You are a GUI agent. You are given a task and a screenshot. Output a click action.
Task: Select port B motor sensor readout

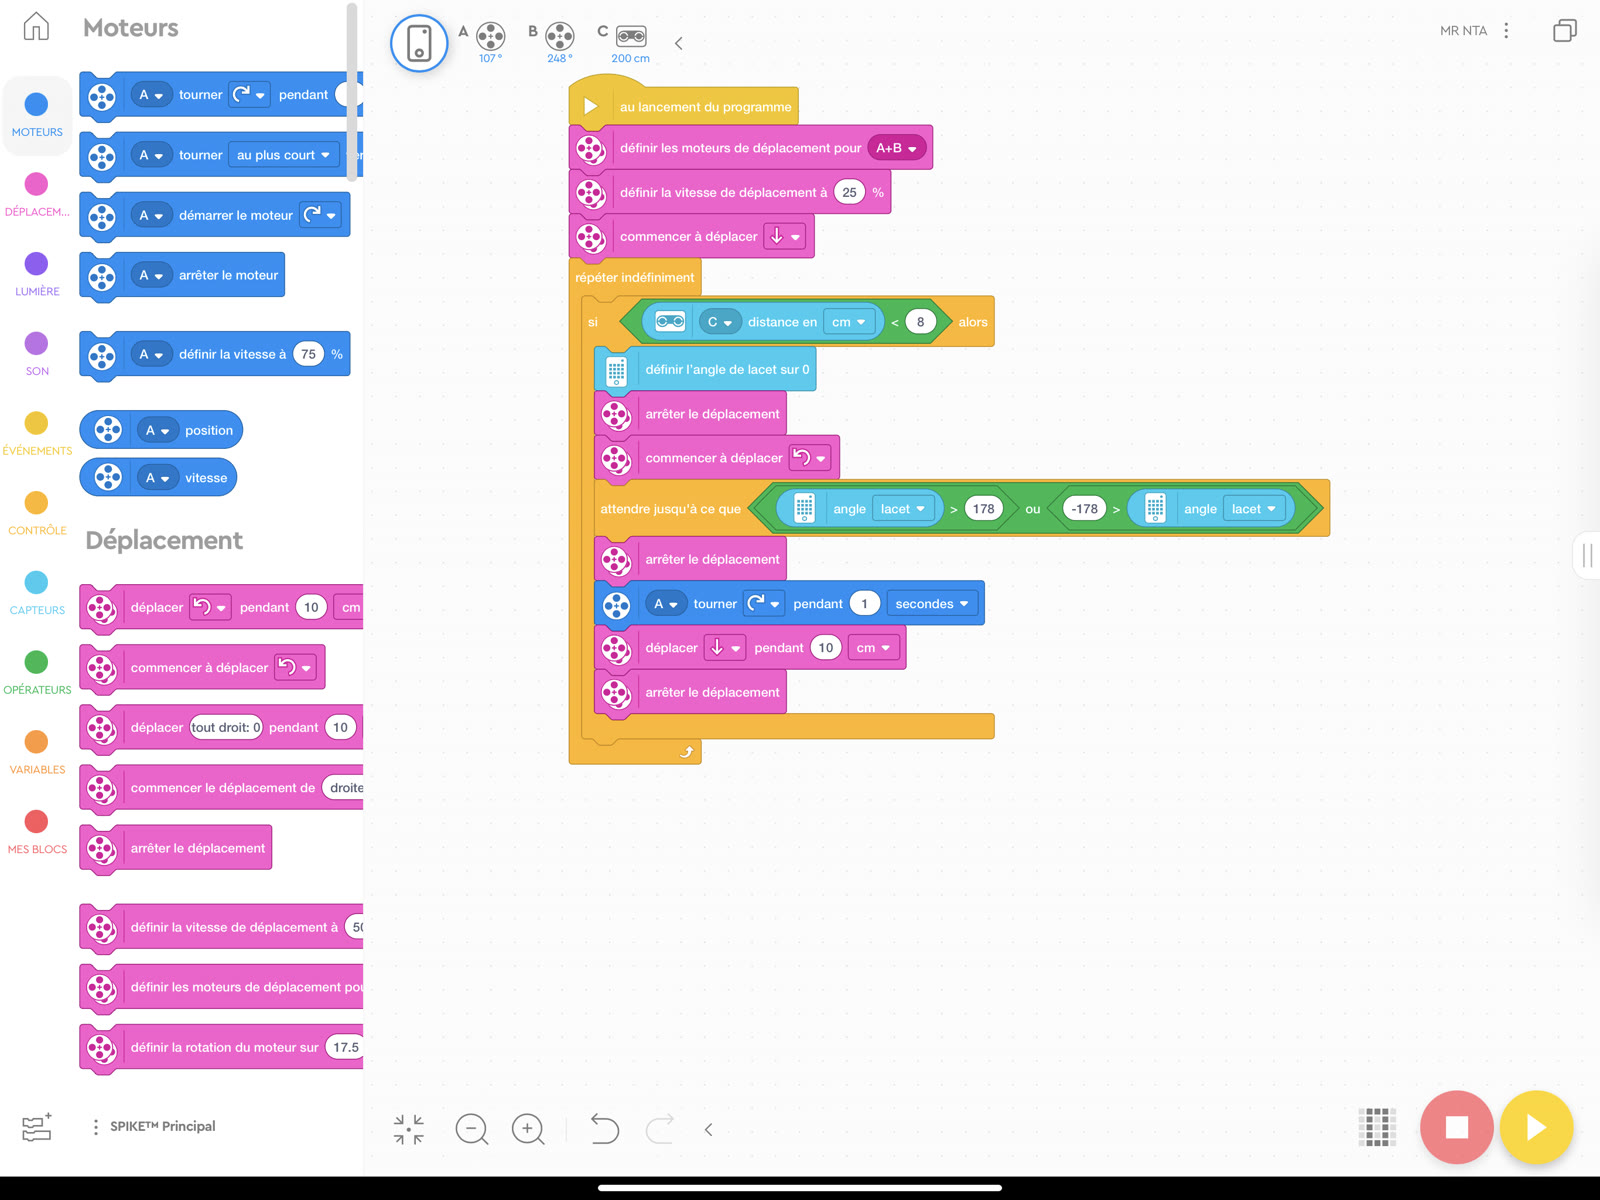[x=560, y=43]
